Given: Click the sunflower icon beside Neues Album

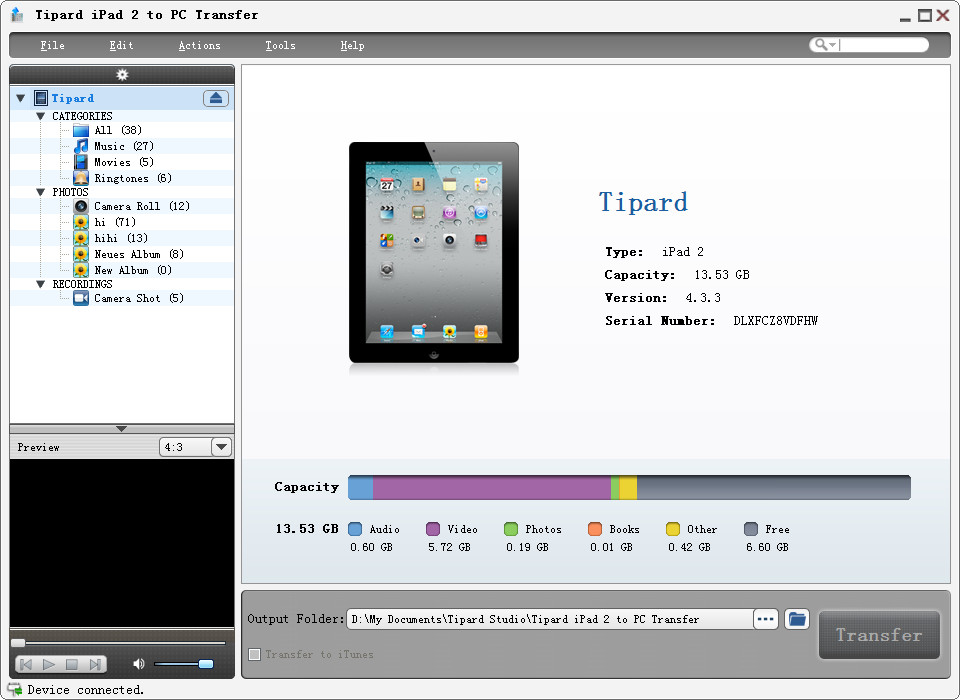Looking at the screenshot, I should [x=81, y=254].
